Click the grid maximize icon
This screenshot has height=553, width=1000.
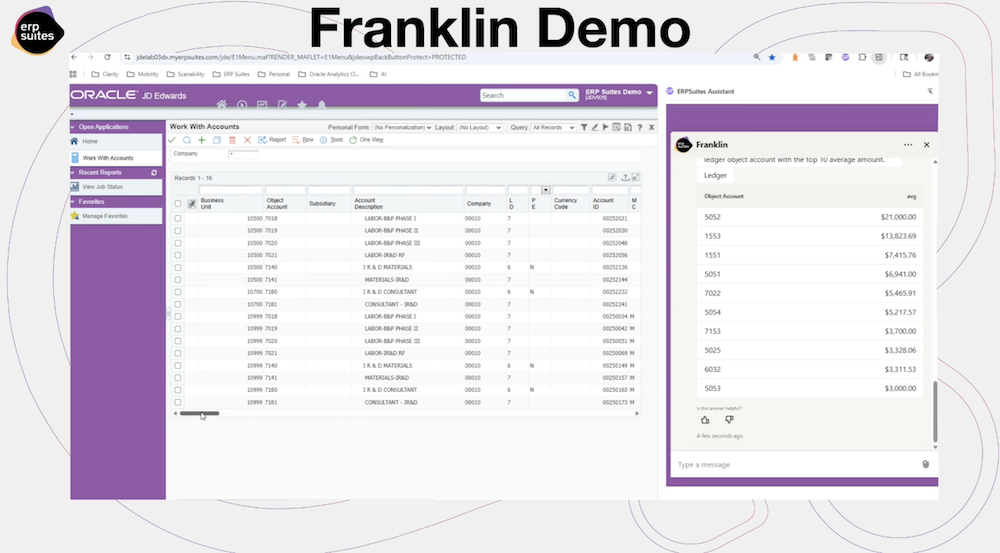pos(636,177)
